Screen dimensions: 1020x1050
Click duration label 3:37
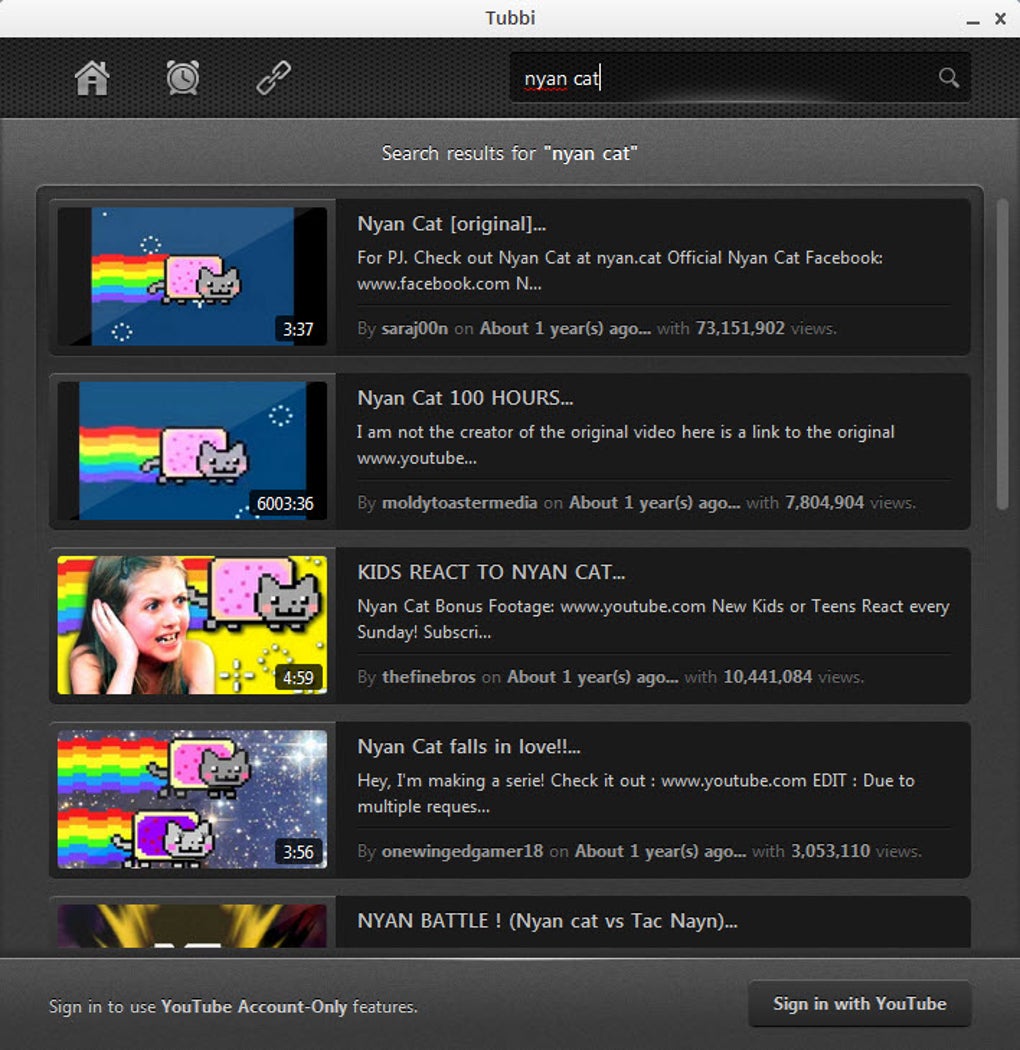[298, 329]
